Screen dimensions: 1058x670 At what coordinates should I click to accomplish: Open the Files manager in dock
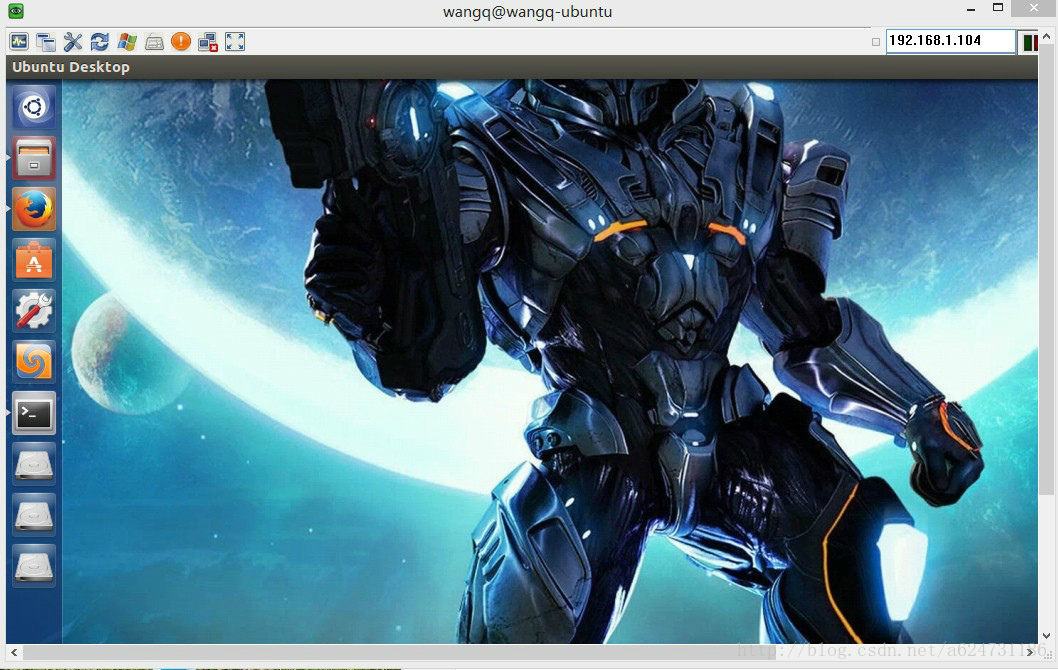click(34, 158)
